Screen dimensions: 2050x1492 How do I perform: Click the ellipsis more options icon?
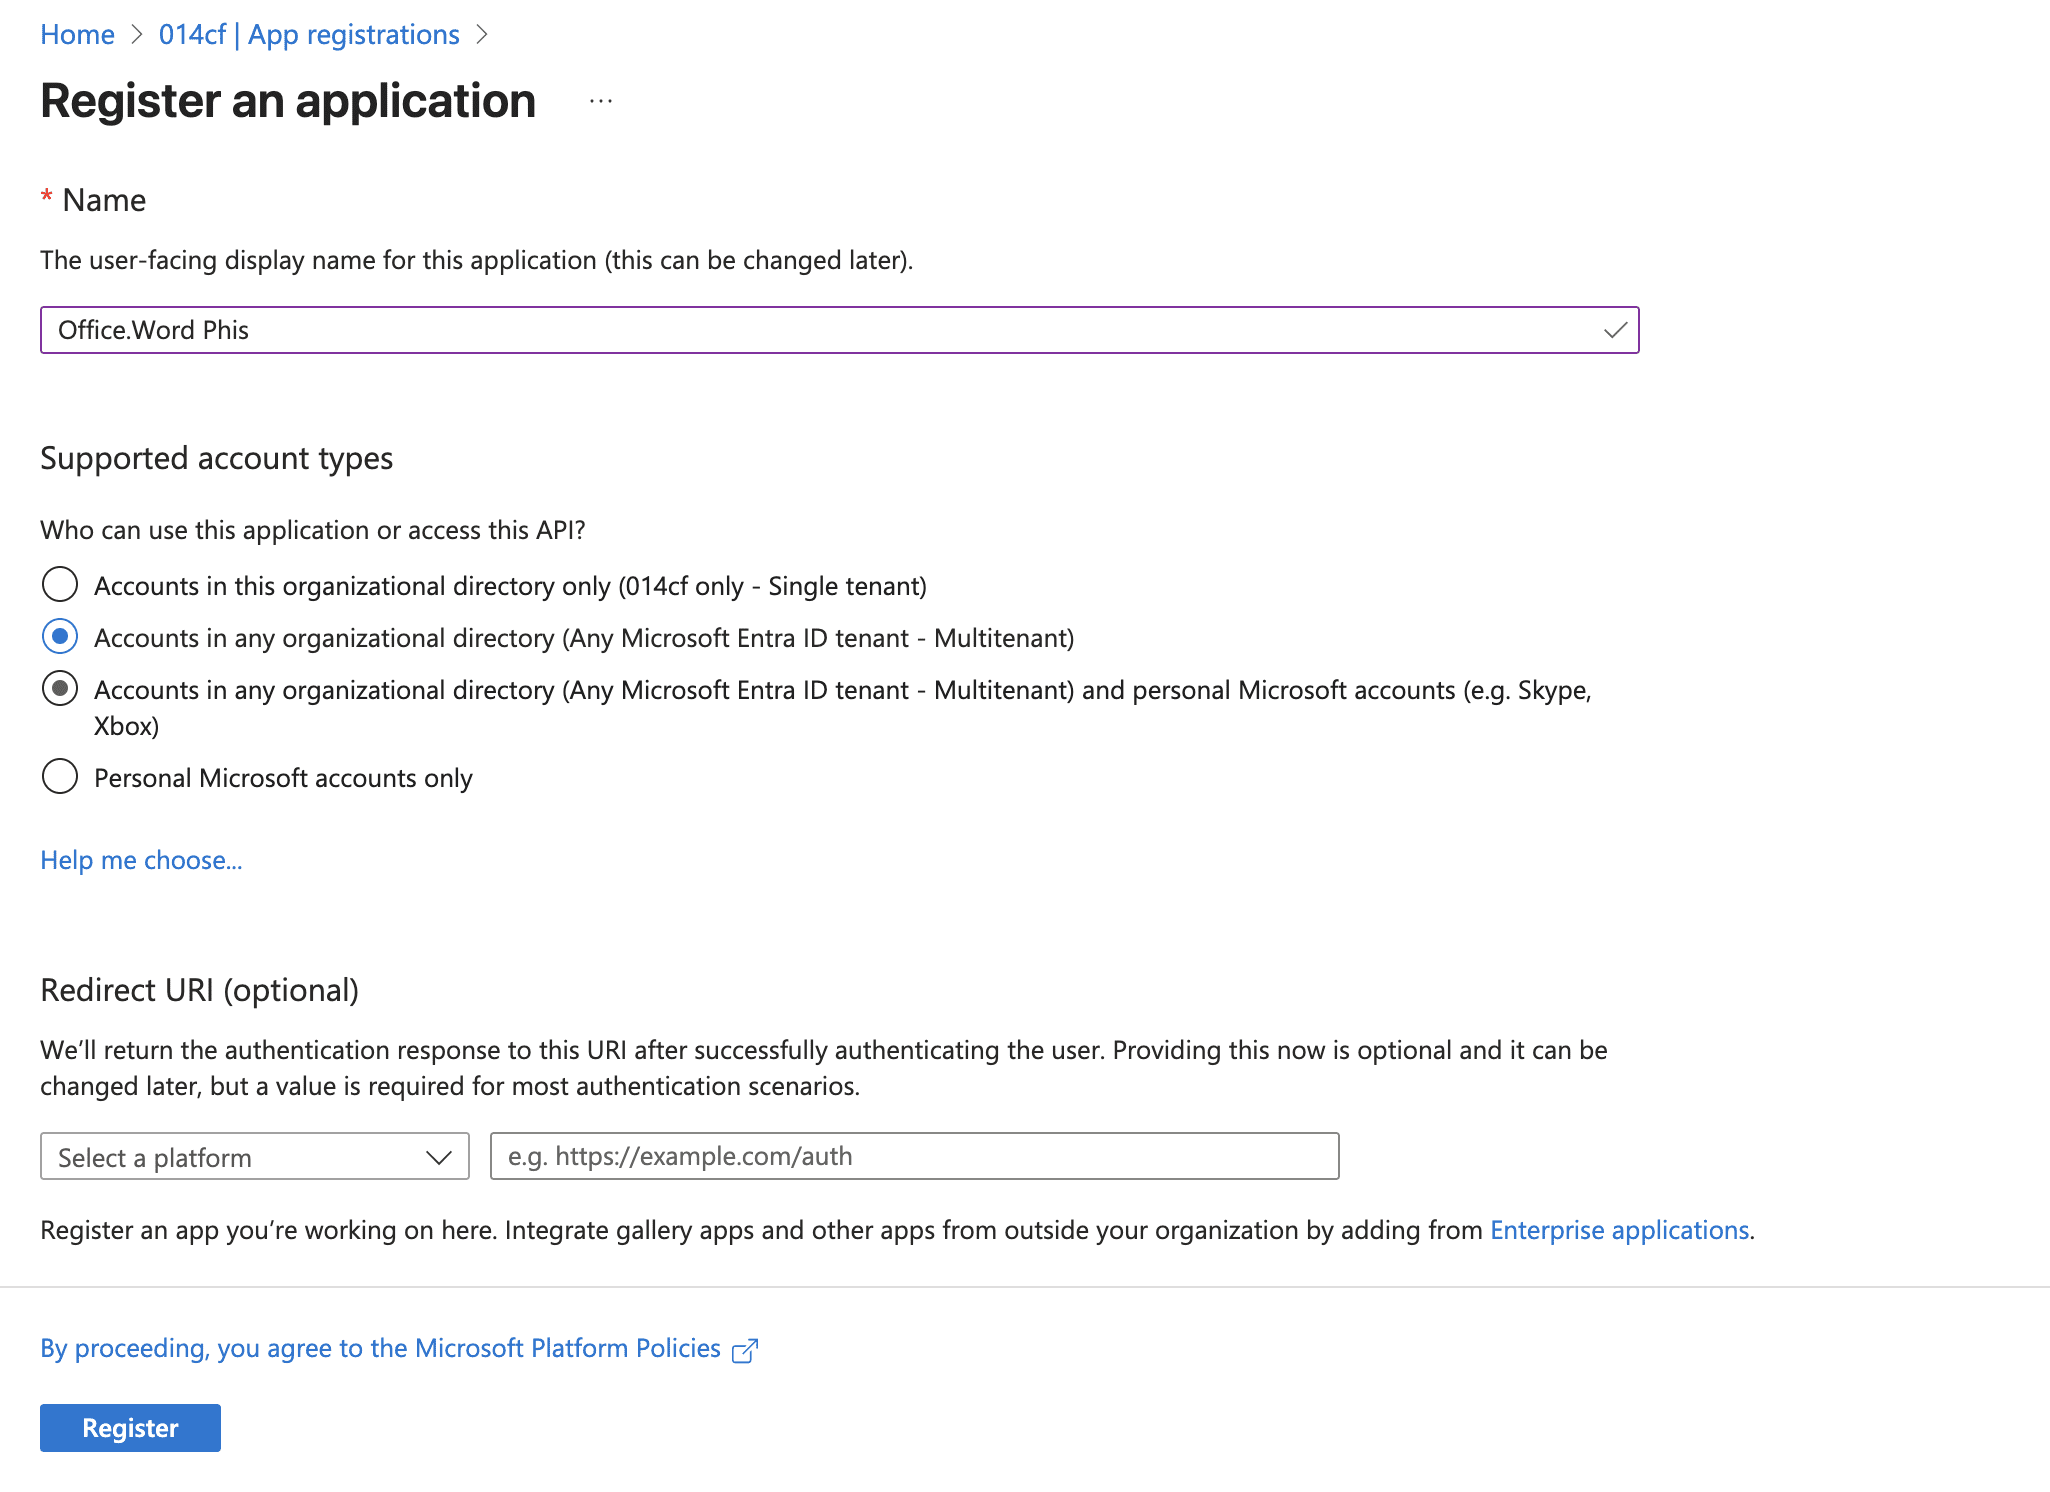tap(601, 102)
